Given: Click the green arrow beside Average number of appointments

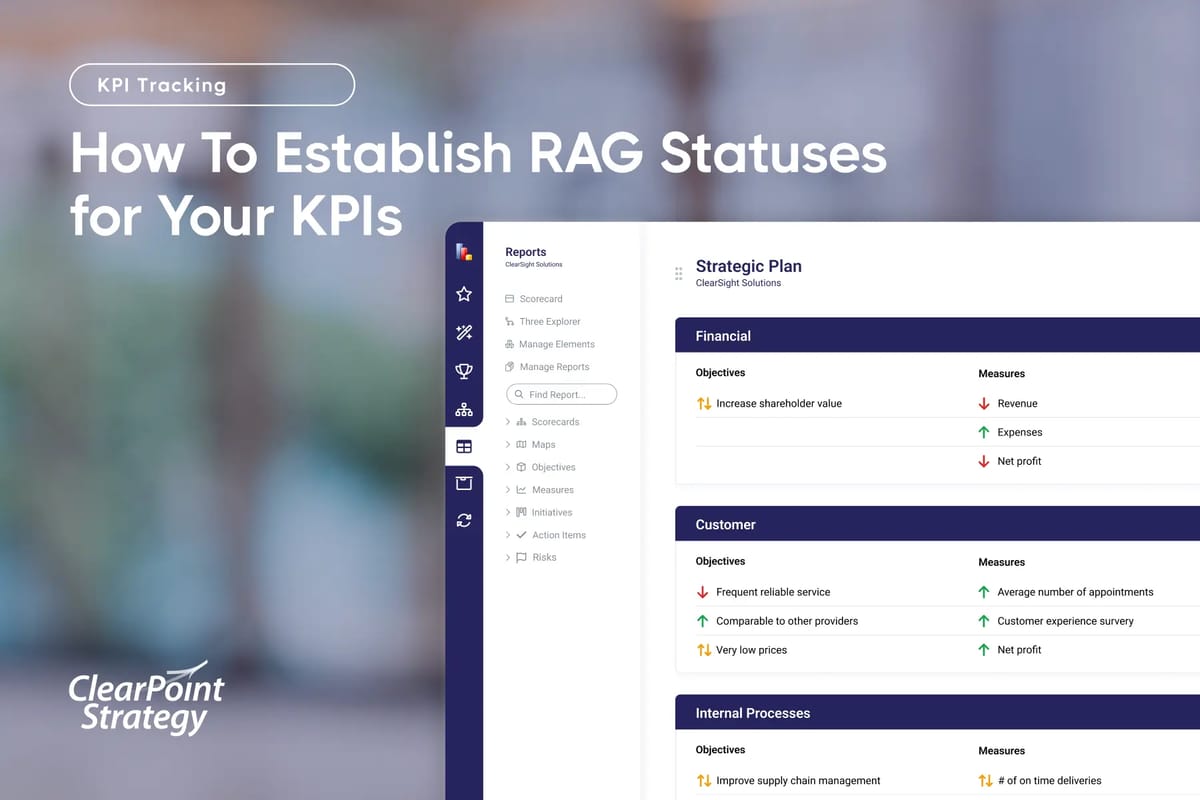Looking at the screenshot, I should pyautogui.click(x=984, y=592).
